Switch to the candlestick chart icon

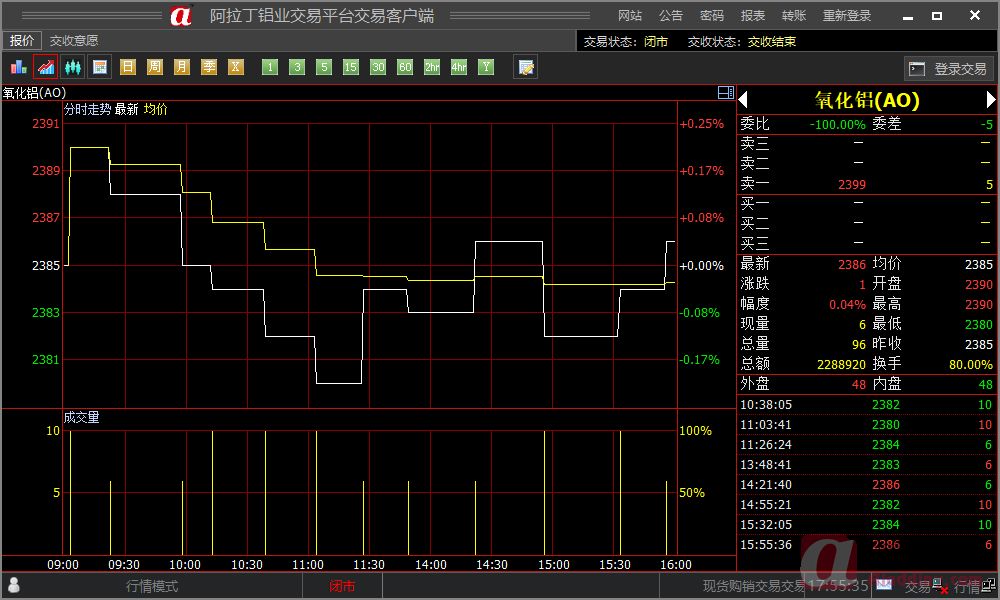pos(73,67)
